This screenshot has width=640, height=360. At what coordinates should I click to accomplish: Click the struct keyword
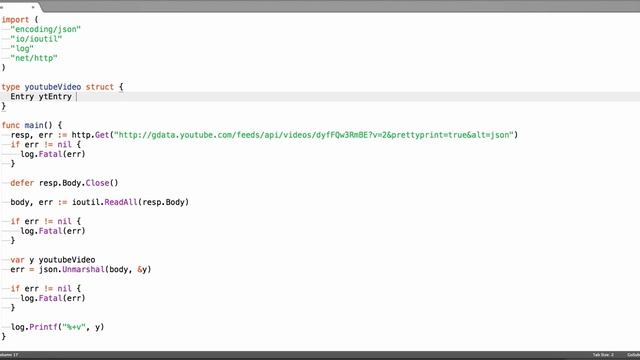coord(100,87)
